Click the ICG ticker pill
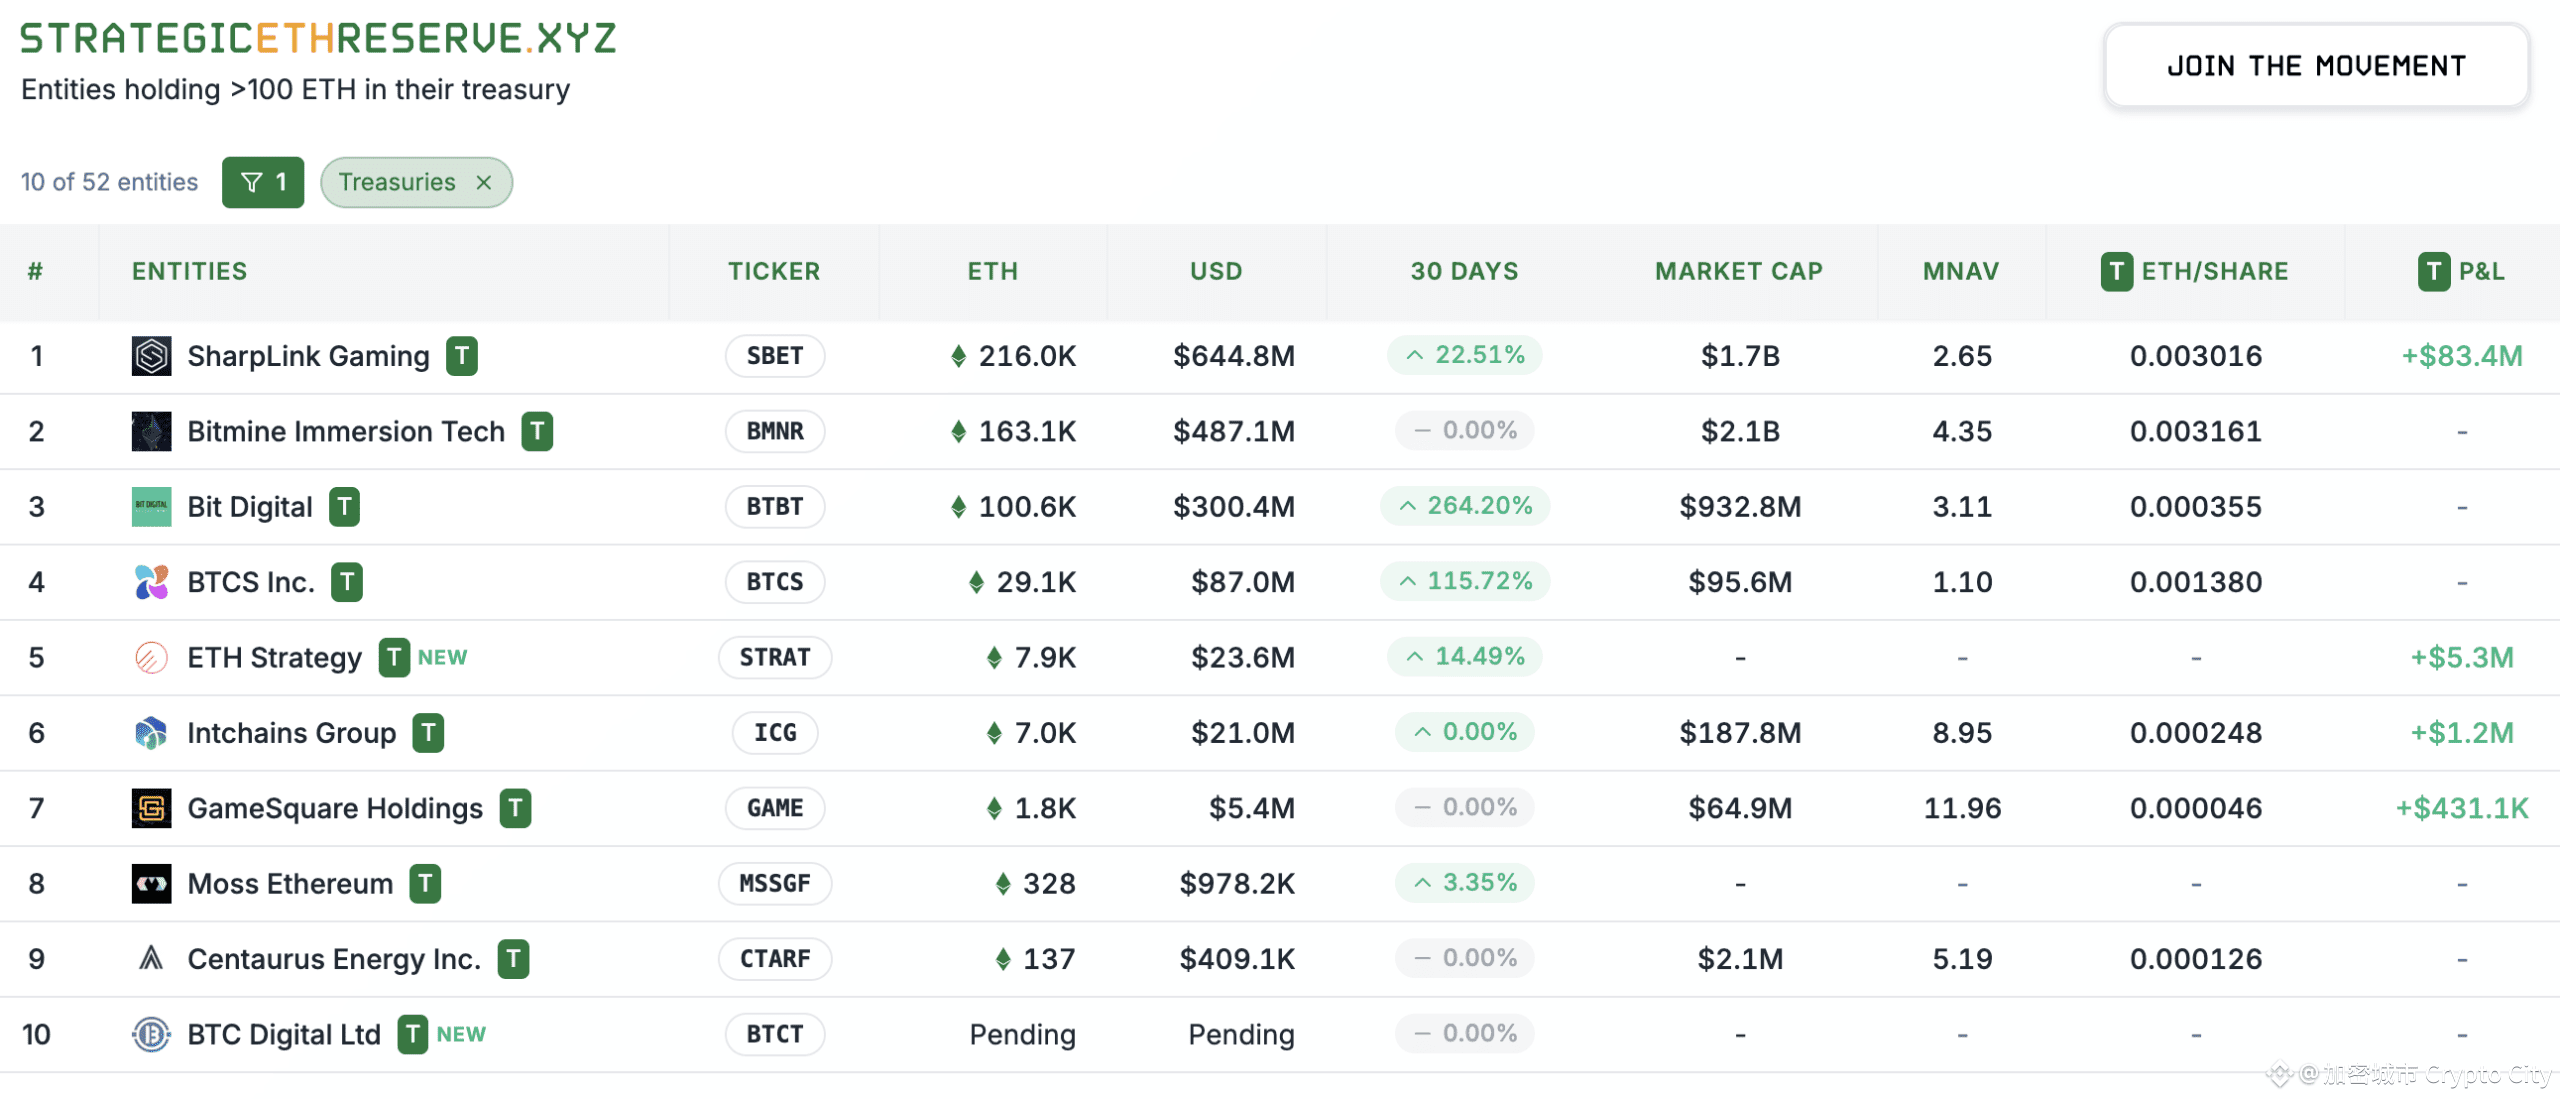The width and height of the screenshot is (2560, 1099). pyautogui.click(x=775, y=733)
